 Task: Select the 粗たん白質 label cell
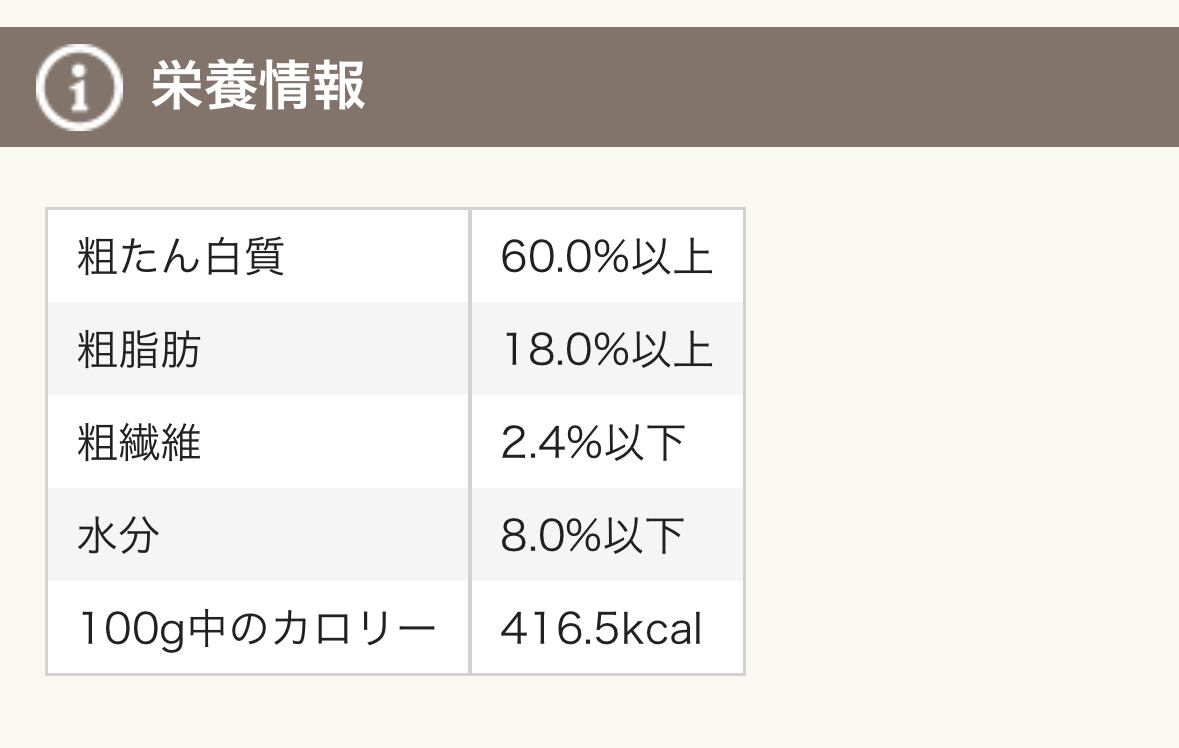coord(181,257)
